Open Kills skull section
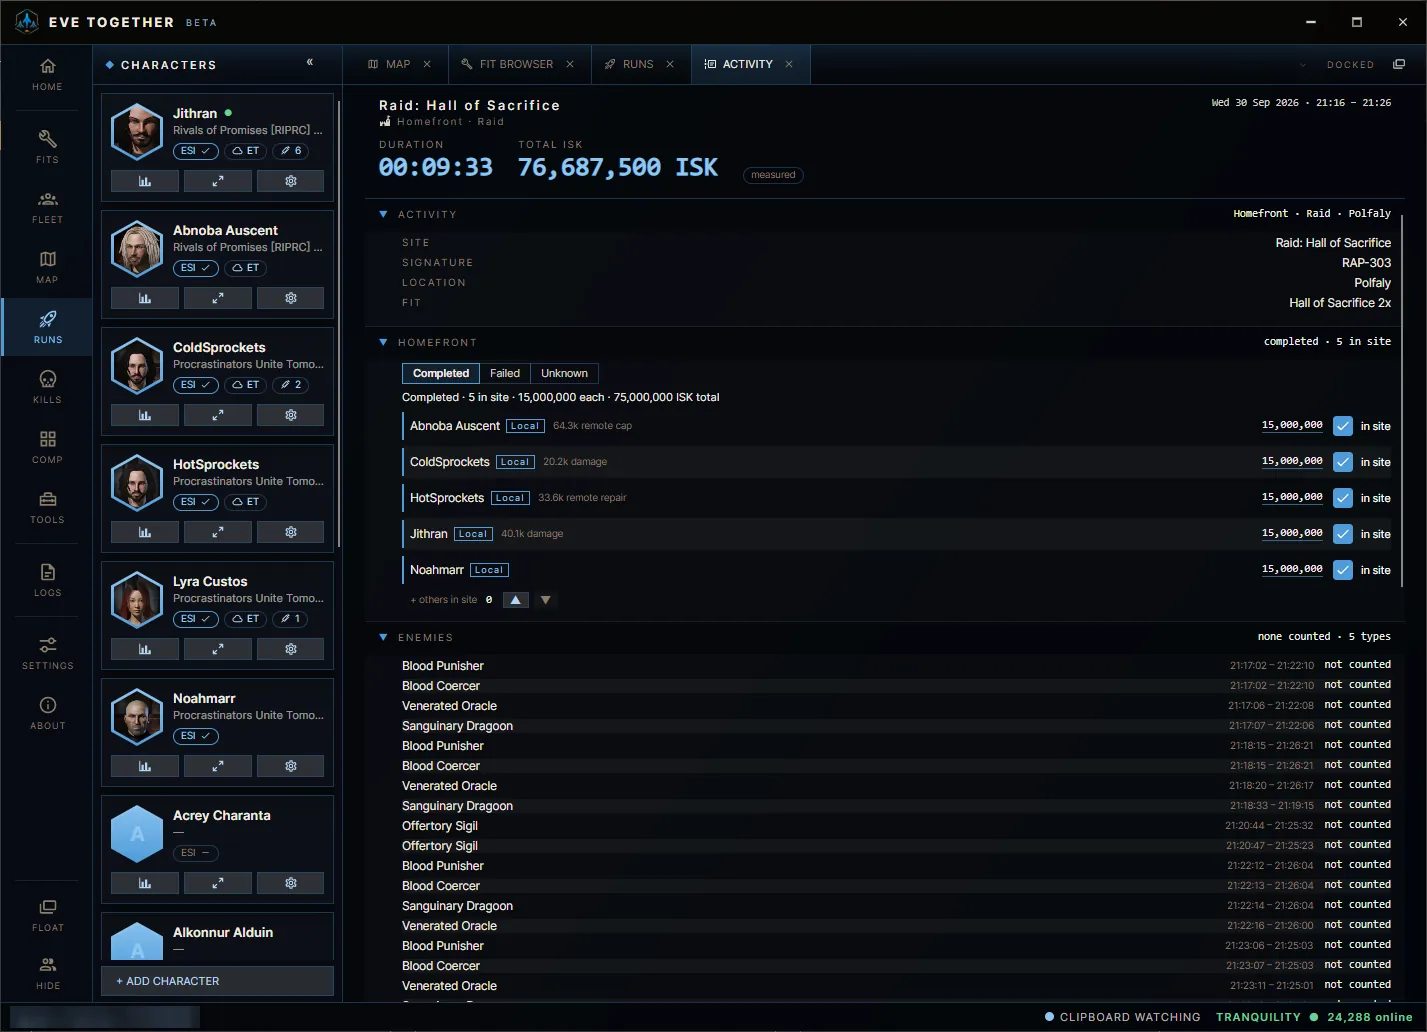The width and height of the screenshot is (1427, 1032). click(47, 387)
